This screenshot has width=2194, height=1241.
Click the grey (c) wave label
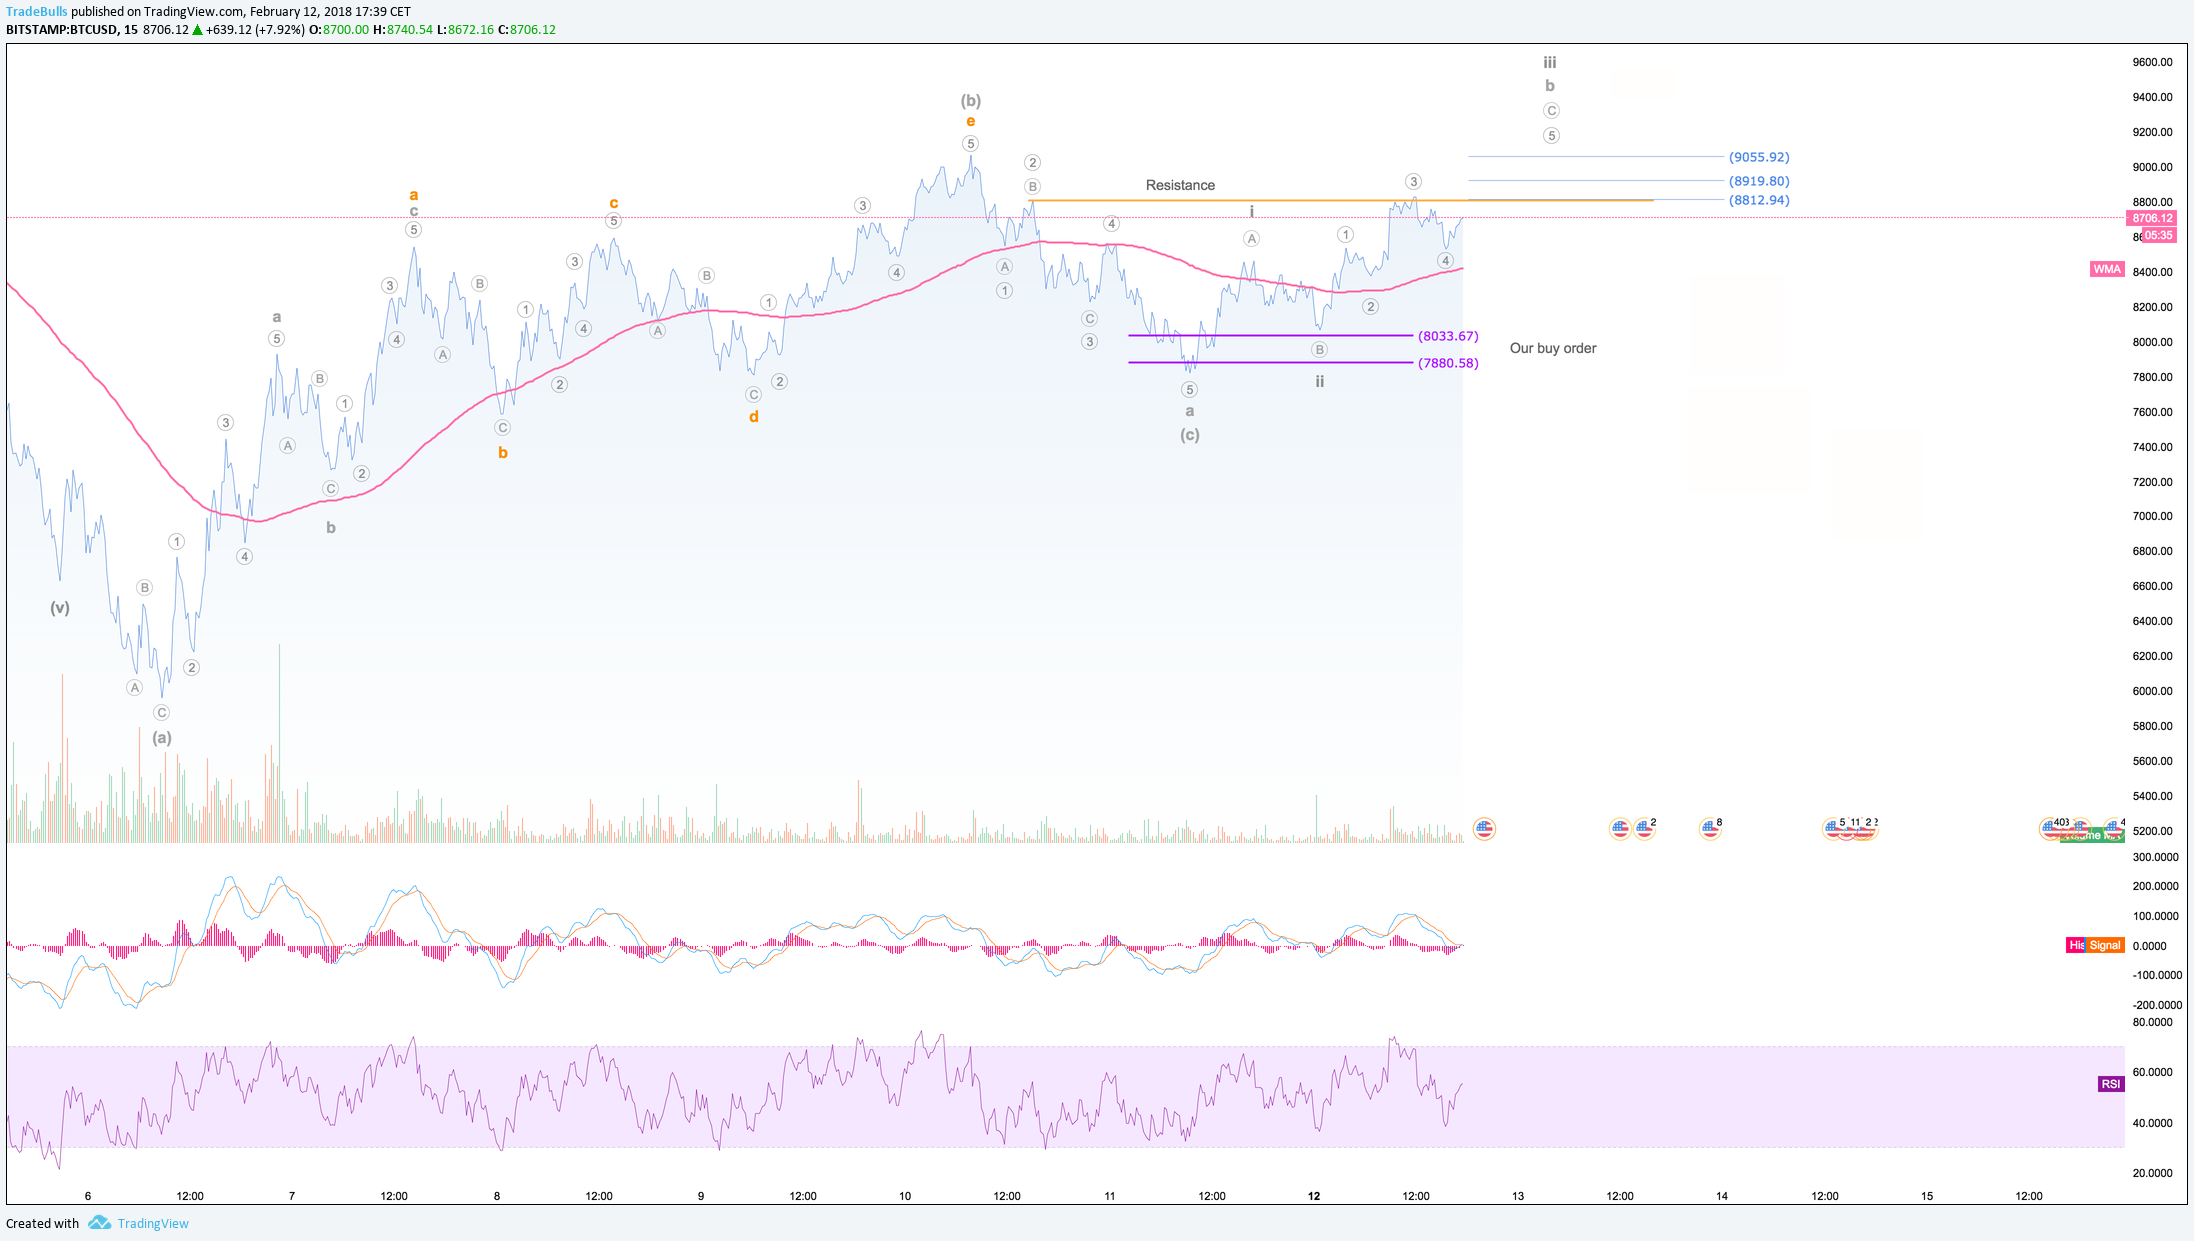(x=1189, y=434)
